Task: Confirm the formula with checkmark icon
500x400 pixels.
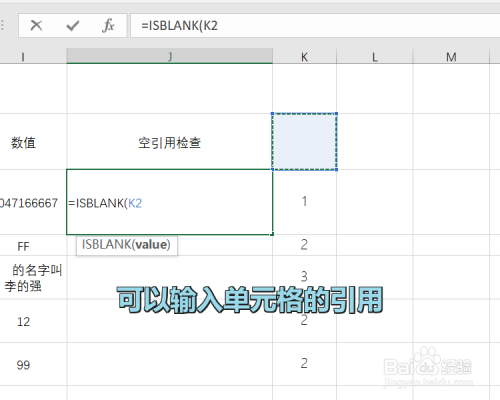Action: 72,25
